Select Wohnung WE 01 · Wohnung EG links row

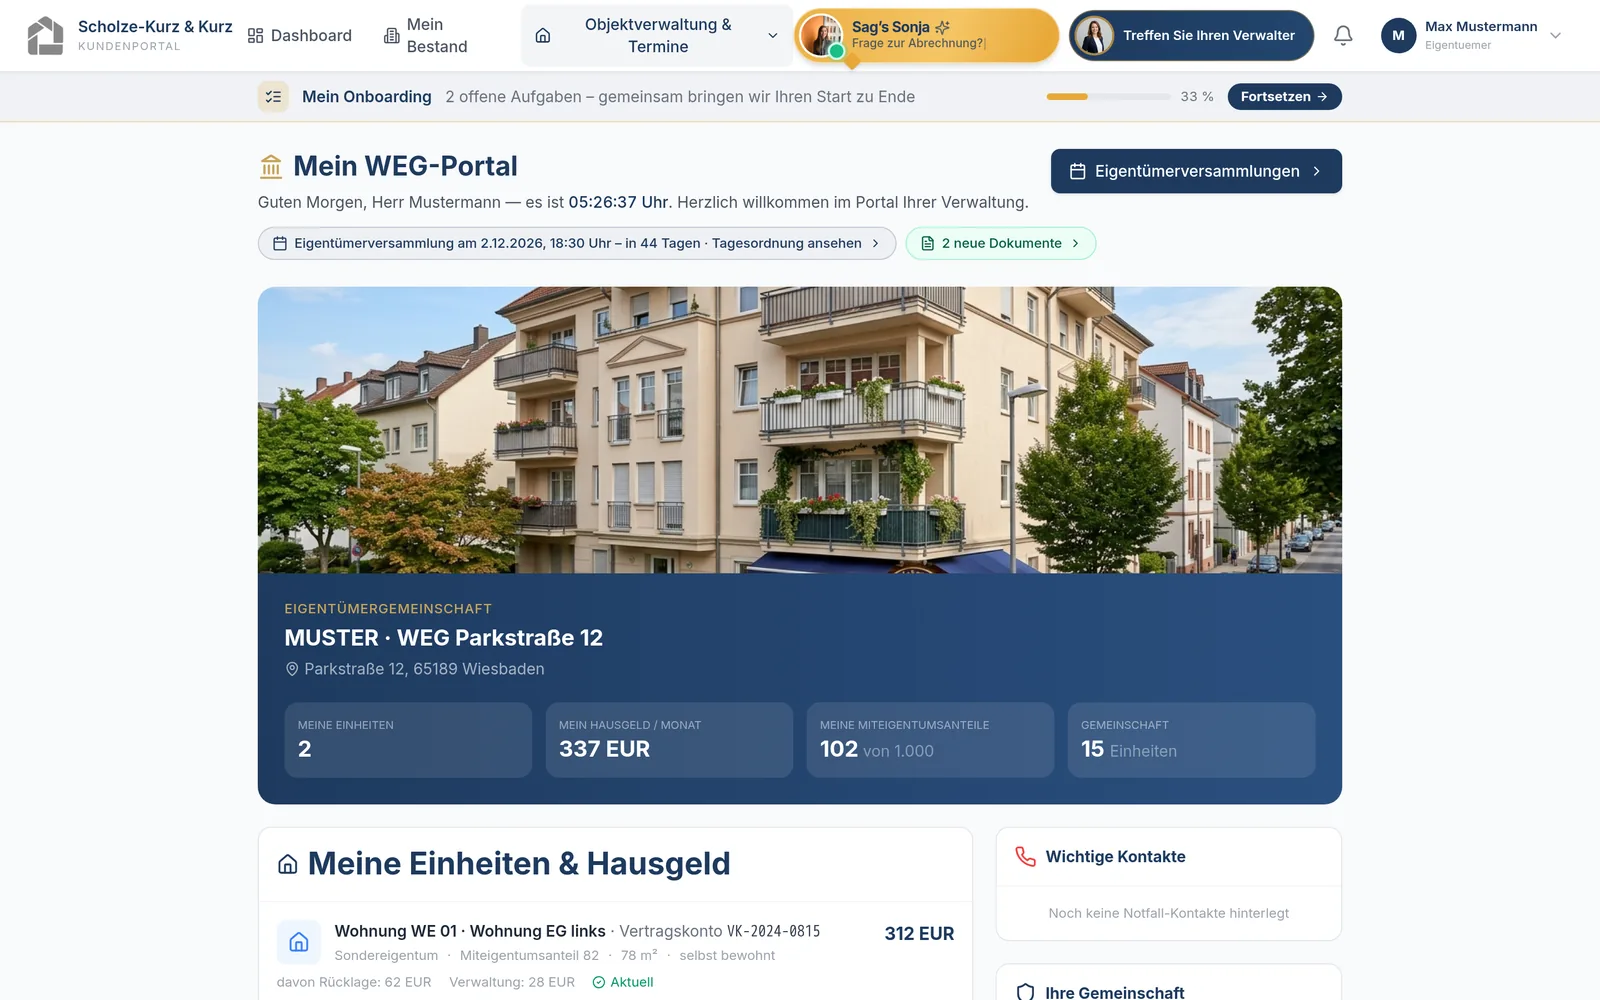click(x=615, y=955)
